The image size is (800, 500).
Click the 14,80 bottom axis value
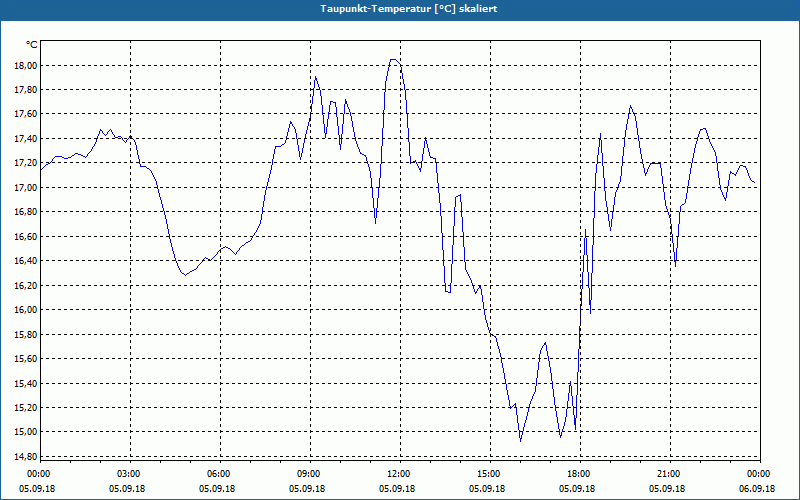click(26, 456)
